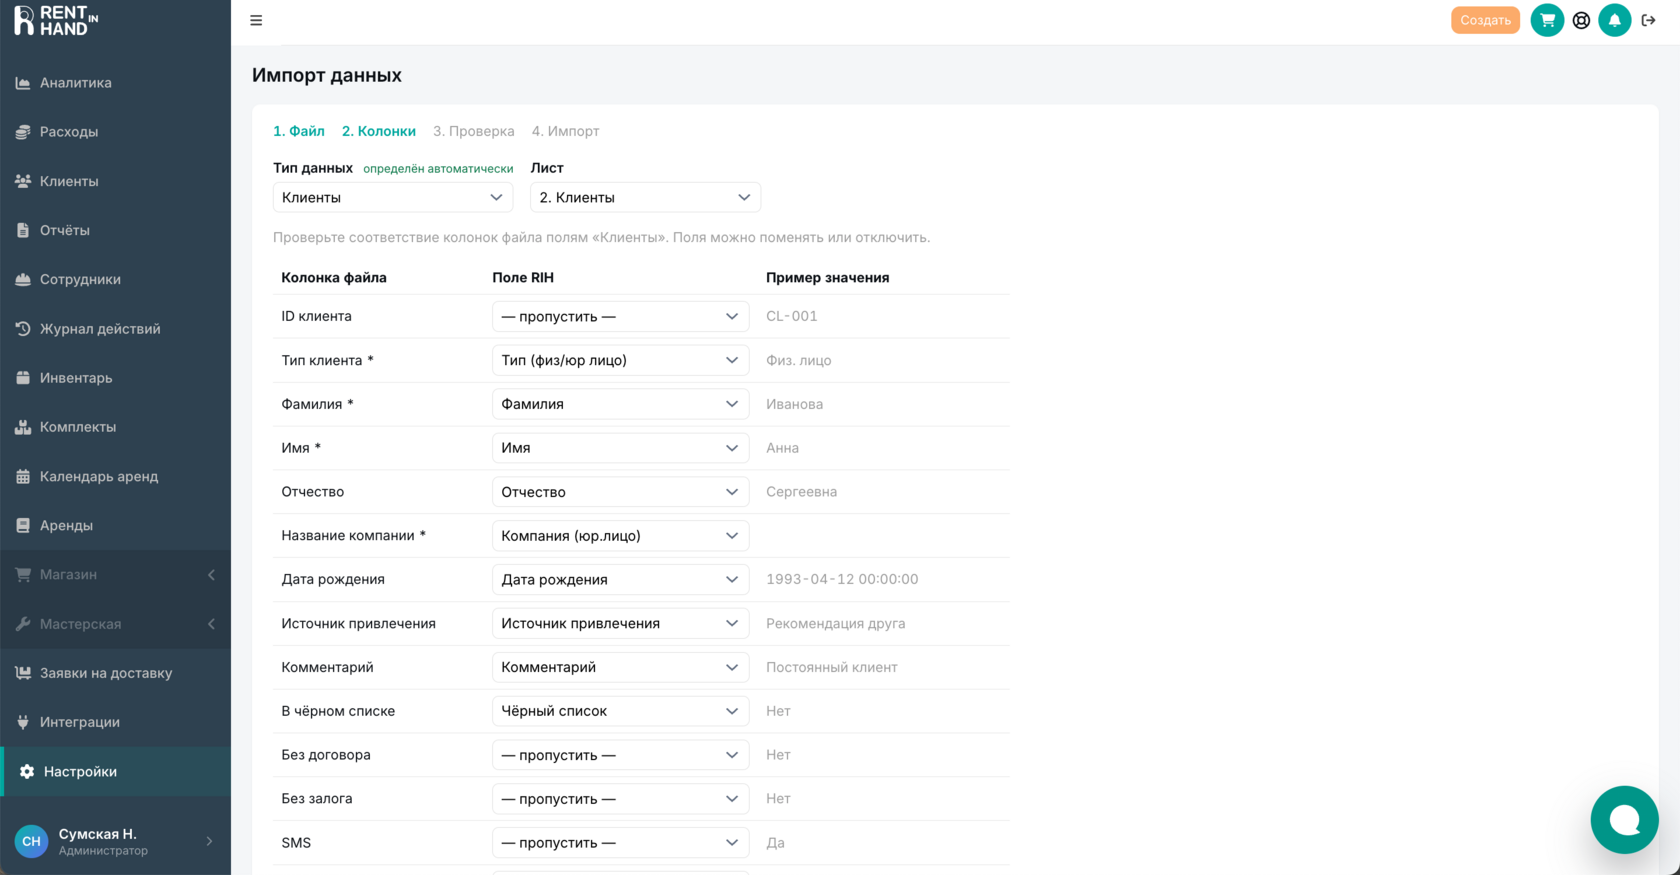Open field dropdown for ID клиента row
The width and height of the screenshot is (1680, 875).
[620, 316]
